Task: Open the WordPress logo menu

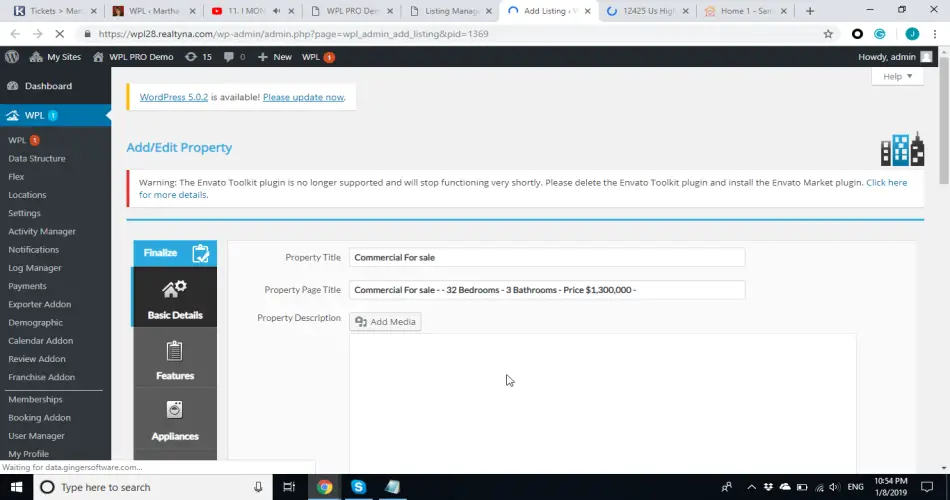Action: coord(12,57)
